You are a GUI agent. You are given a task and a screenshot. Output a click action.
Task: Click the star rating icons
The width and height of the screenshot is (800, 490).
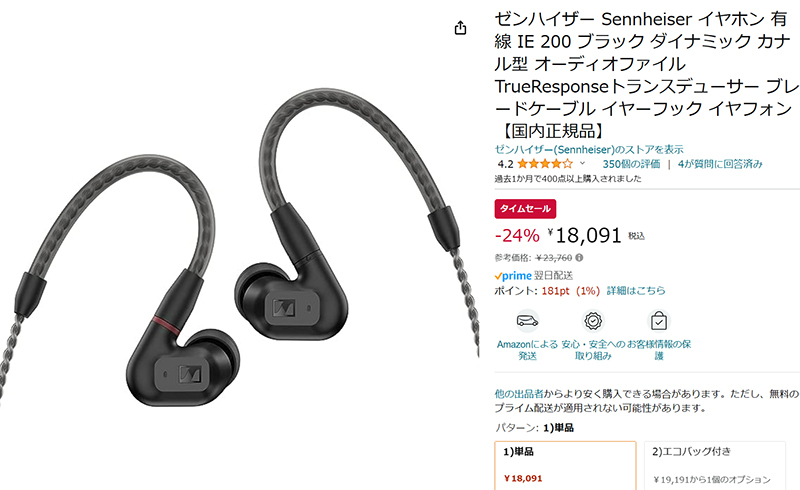[x=545, y=164]
